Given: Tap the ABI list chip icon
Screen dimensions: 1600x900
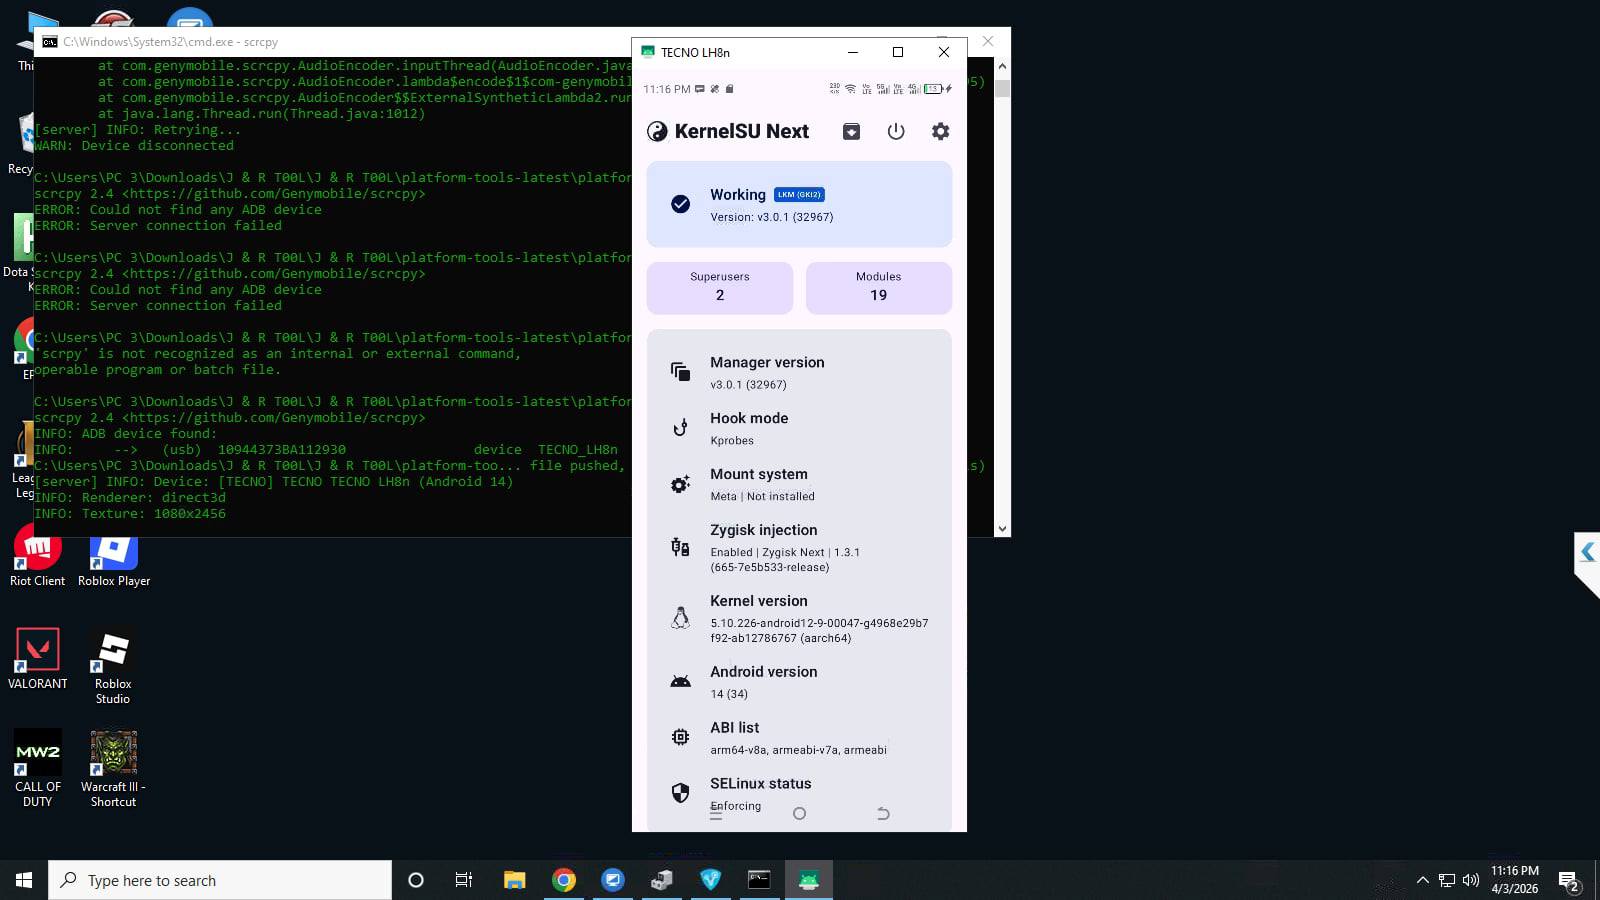Looking at the screenshot, I should tap(680, 737).
